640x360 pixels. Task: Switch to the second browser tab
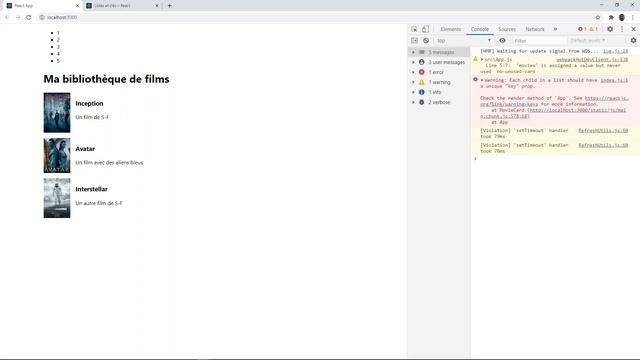[122, 6]
